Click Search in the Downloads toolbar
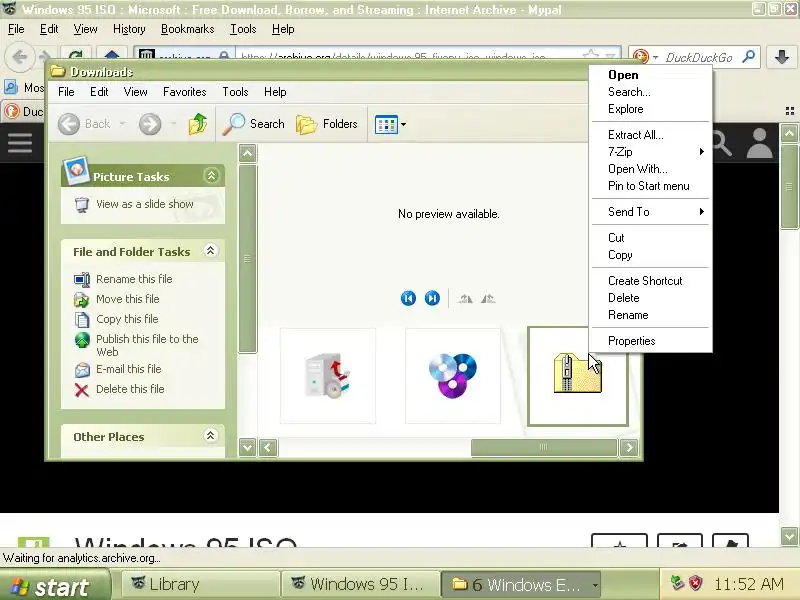Image resolution: width=800 pixels, height=600 pixels. (254, 124)
